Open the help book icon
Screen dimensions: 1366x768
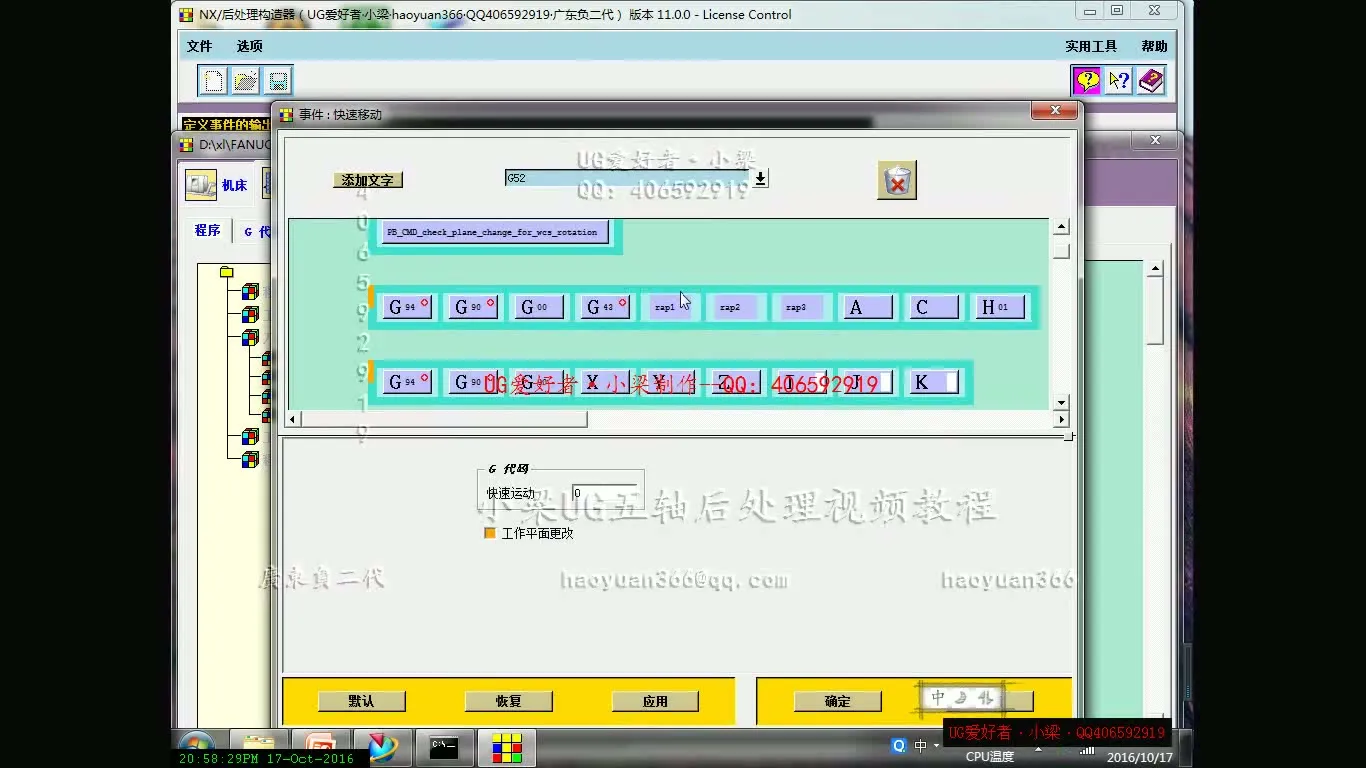tap(1150, 80)
